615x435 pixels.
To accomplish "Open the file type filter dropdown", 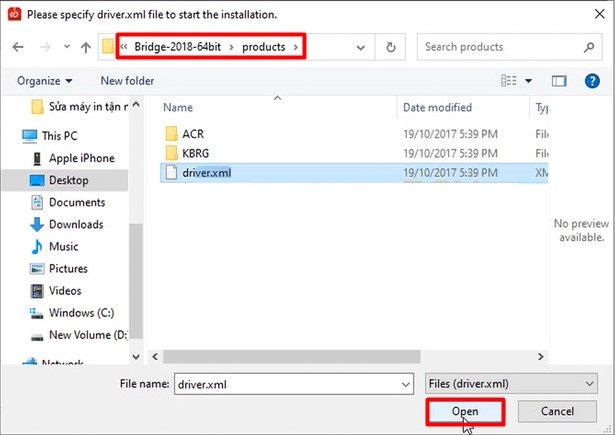I will pos(510,383).
